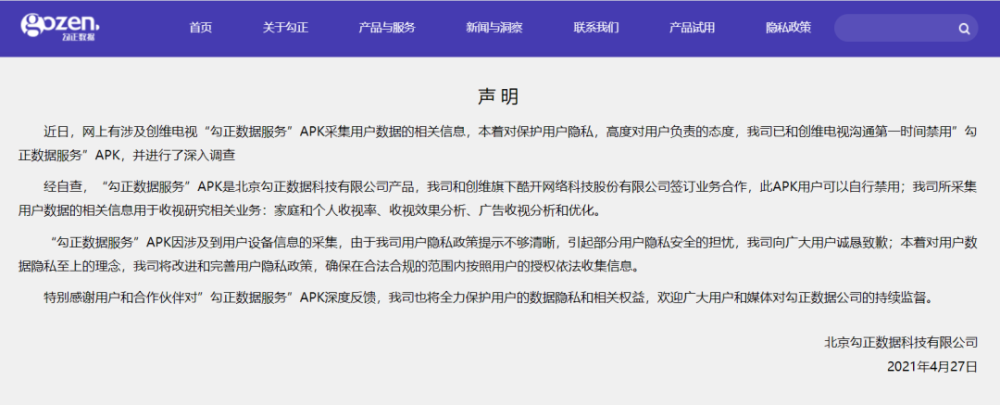Click the 声明 page heading

click(x=499, y=97)
